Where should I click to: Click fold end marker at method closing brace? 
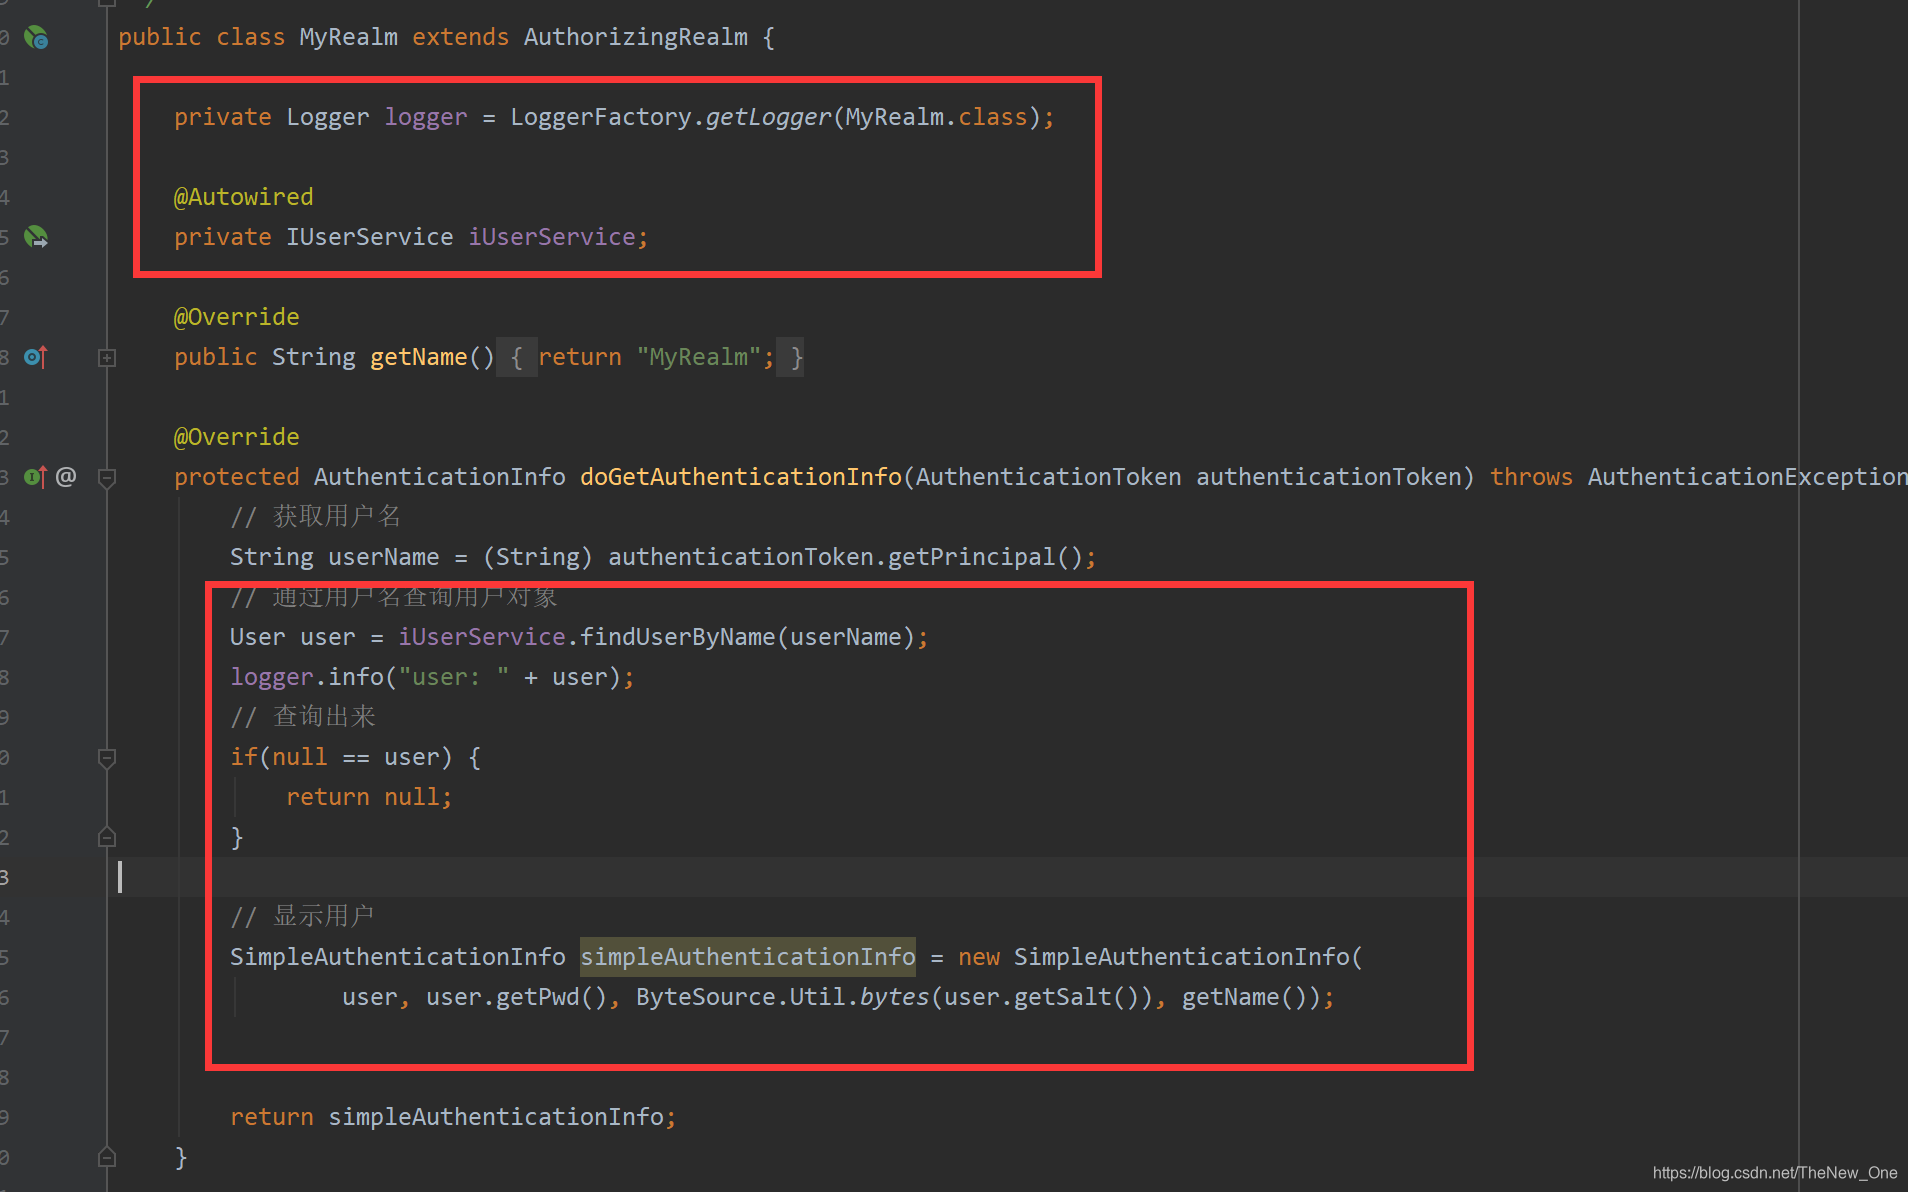(x=107, y=1157)
